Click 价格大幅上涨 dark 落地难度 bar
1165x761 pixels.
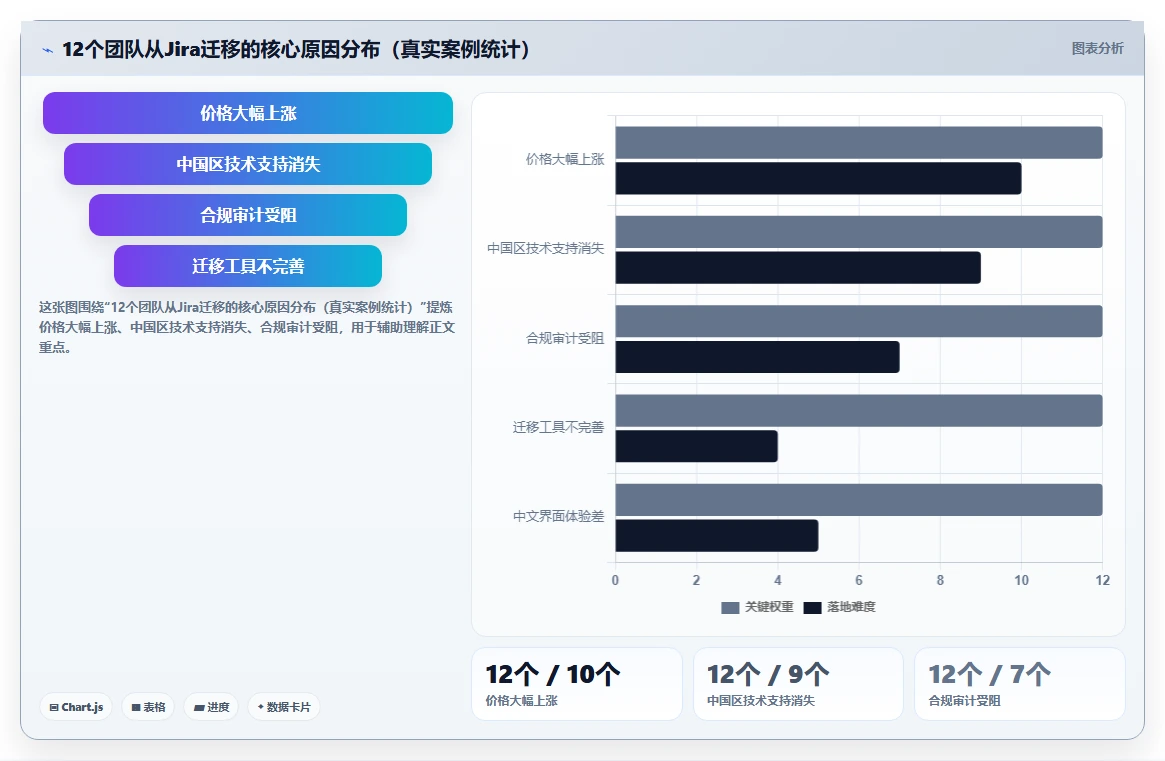pyautogui.click(x=818, y=178)
